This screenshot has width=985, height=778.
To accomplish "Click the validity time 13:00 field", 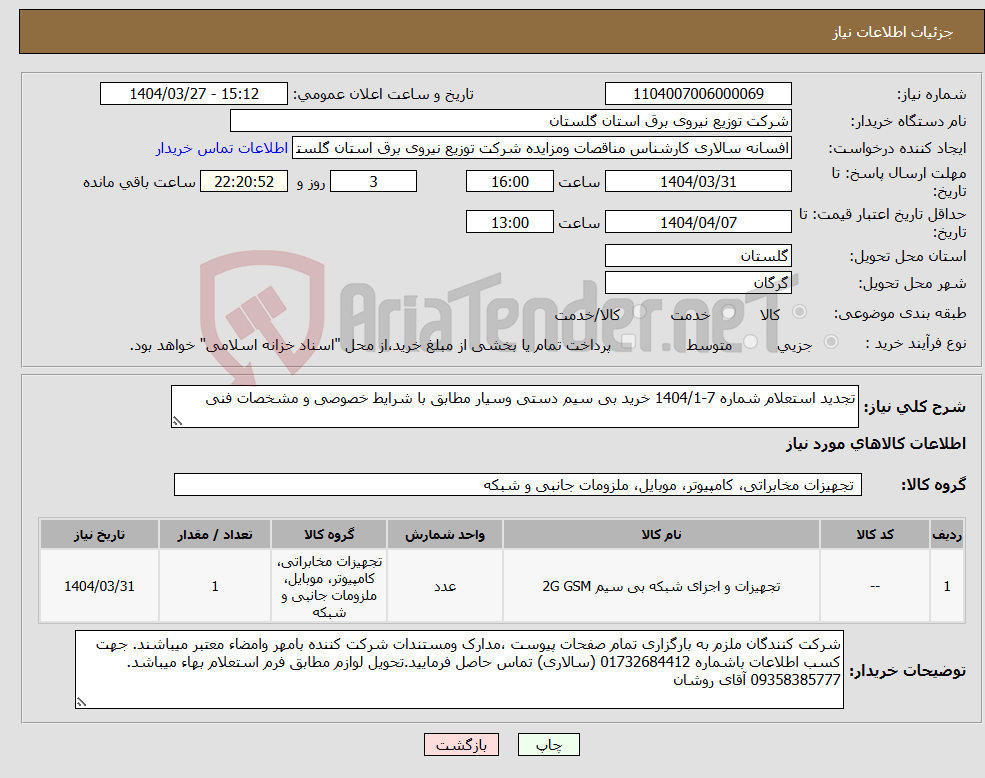I will pos(509,222).
